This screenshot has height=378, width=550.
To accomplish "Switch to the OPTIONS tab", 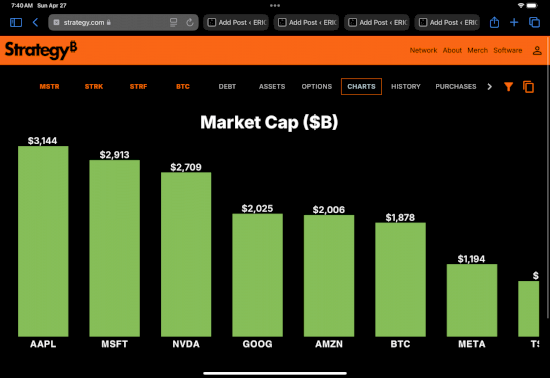I will point(317,87).
